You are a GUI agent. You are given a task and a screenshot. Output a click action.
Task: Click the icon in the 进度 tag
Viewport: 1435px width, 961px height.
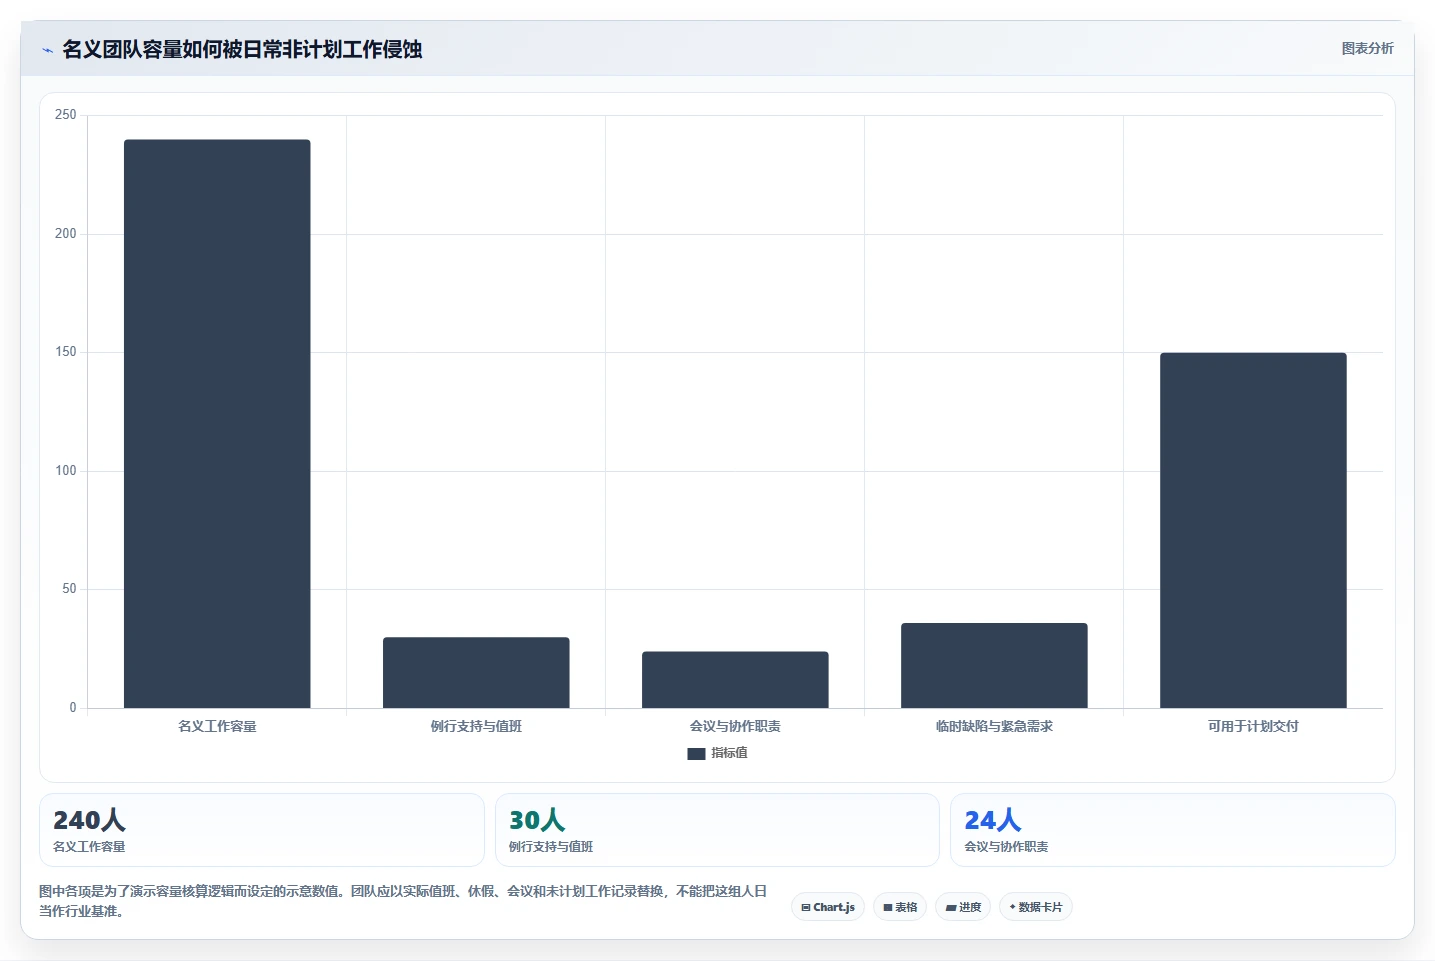951,908
